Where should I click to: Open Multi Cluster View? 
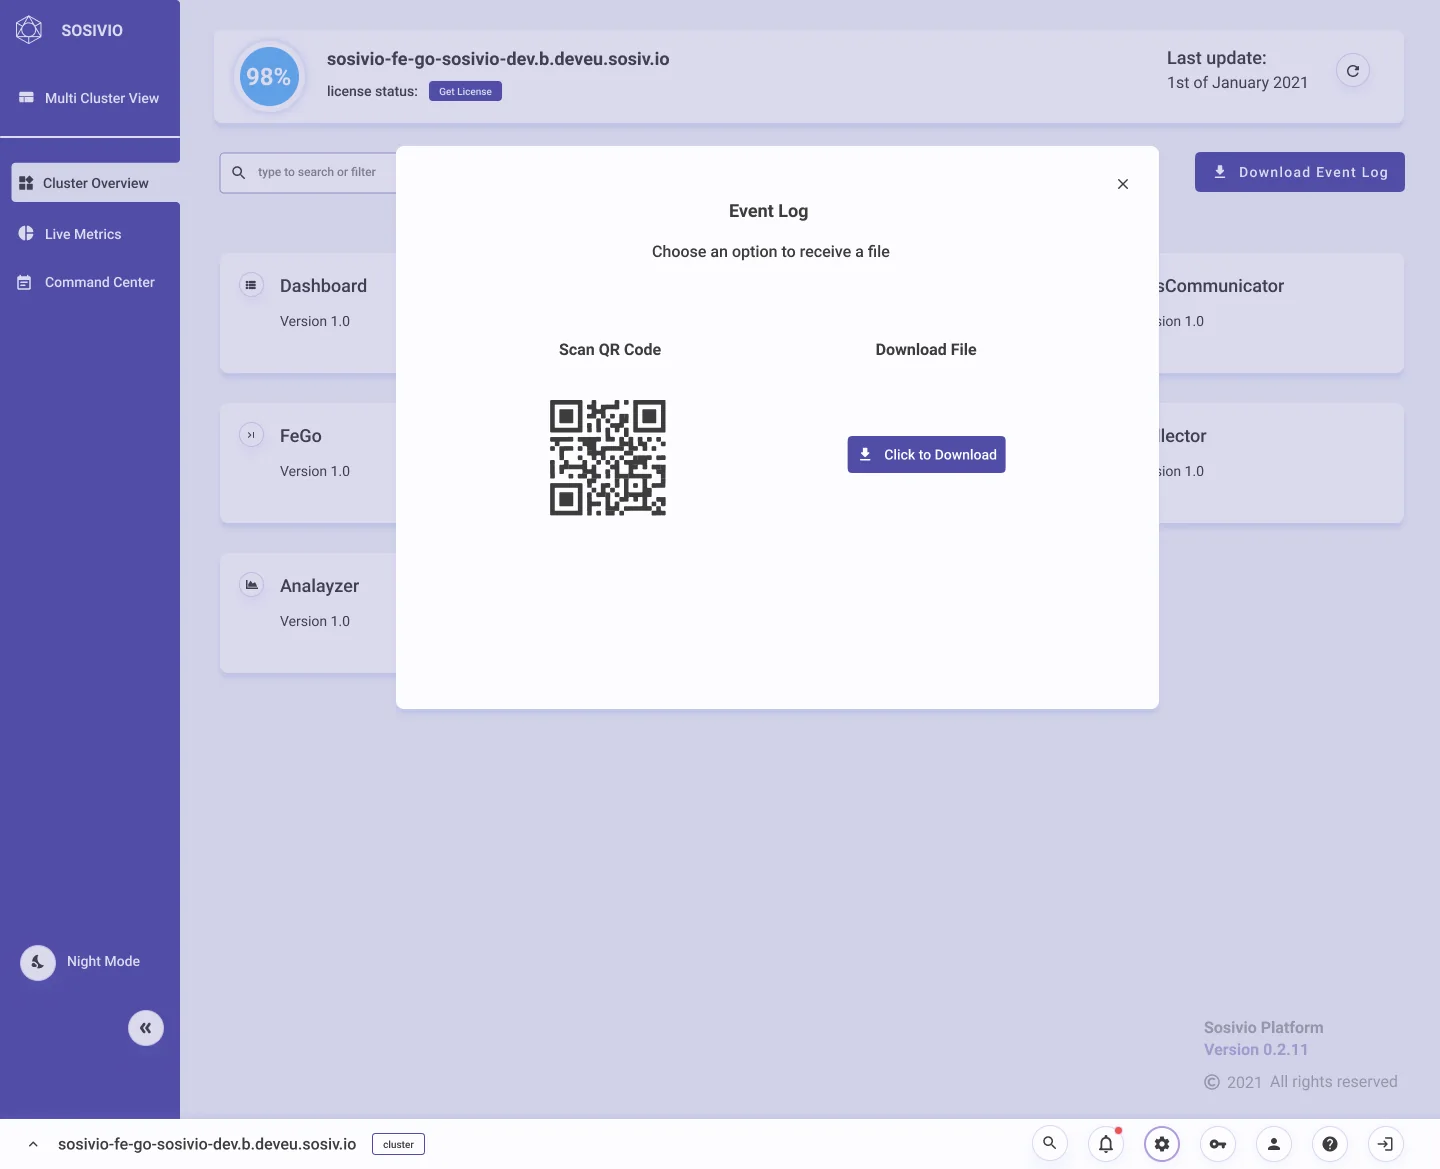(x=90, y=98)
